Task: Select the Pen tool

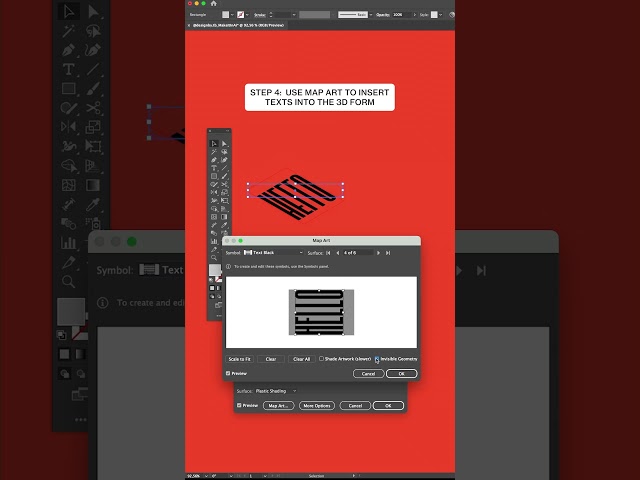Action: coord(213,160)
